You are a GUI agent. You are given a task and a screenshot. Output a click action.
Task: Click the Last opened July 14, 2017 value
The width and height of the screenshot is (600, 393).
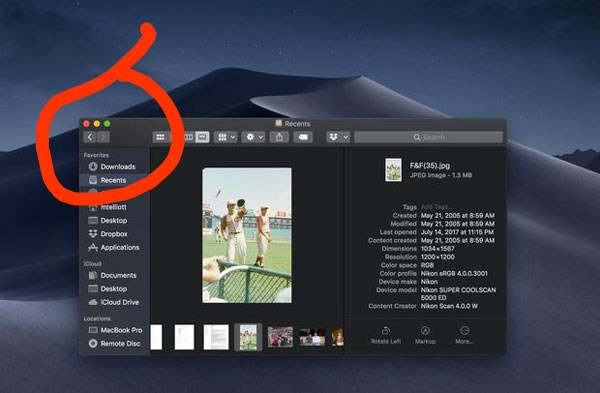pyautogui.click(x=457, y=232)
